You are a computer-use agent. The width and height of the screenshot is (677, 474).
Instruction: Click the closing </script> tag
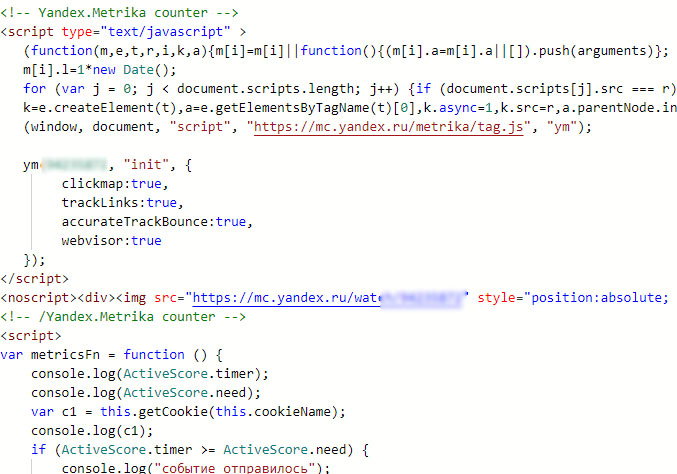tap(35, 279)
